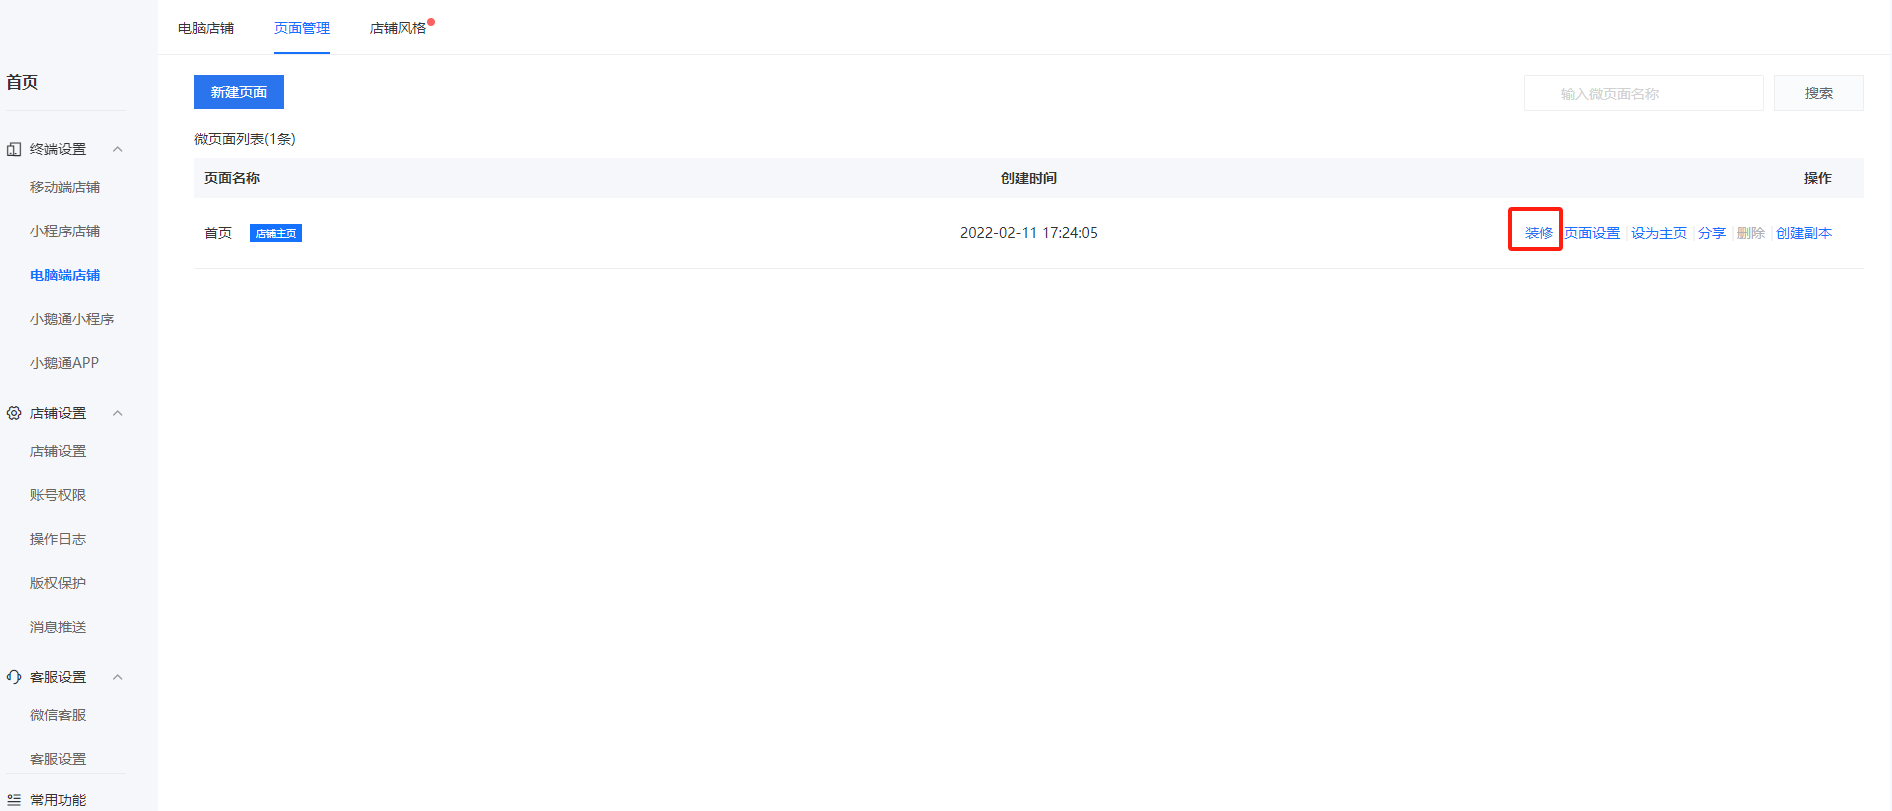Image resolution: width=1892 pixels, height=811 pixels.
Task: Open 首页 in the left sidebar
Action: click(22, 82)
